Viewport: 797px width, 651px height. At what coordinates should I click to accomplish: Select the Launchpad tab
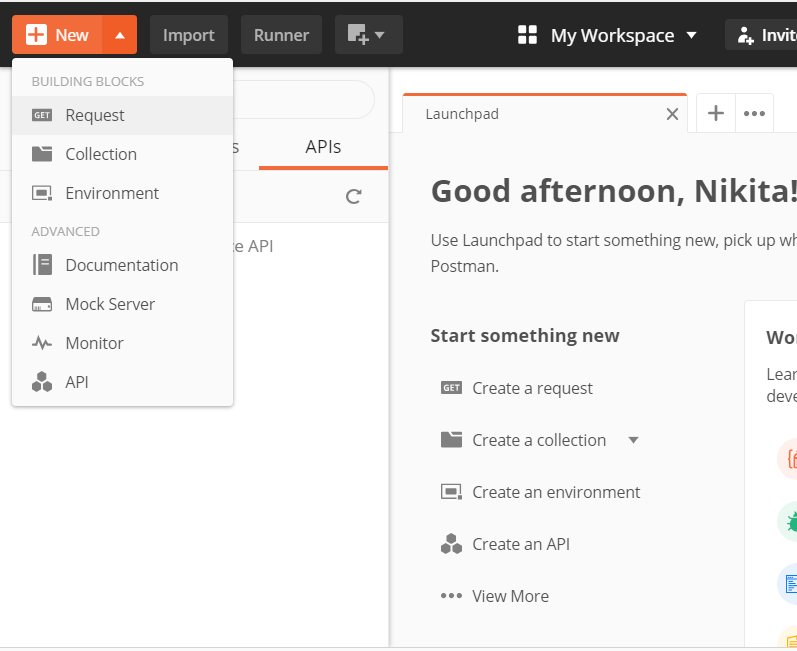[x=545, y=114]
